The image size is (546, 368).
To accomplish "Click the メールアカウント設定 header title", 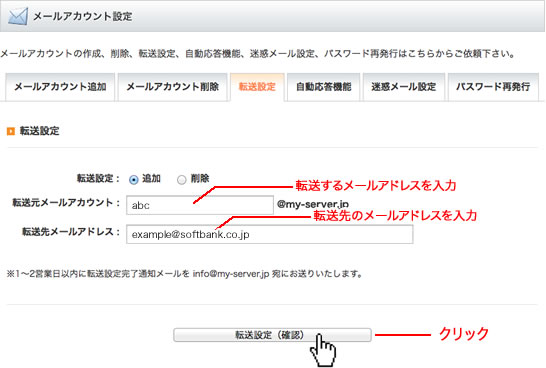I will pos(83,16).
